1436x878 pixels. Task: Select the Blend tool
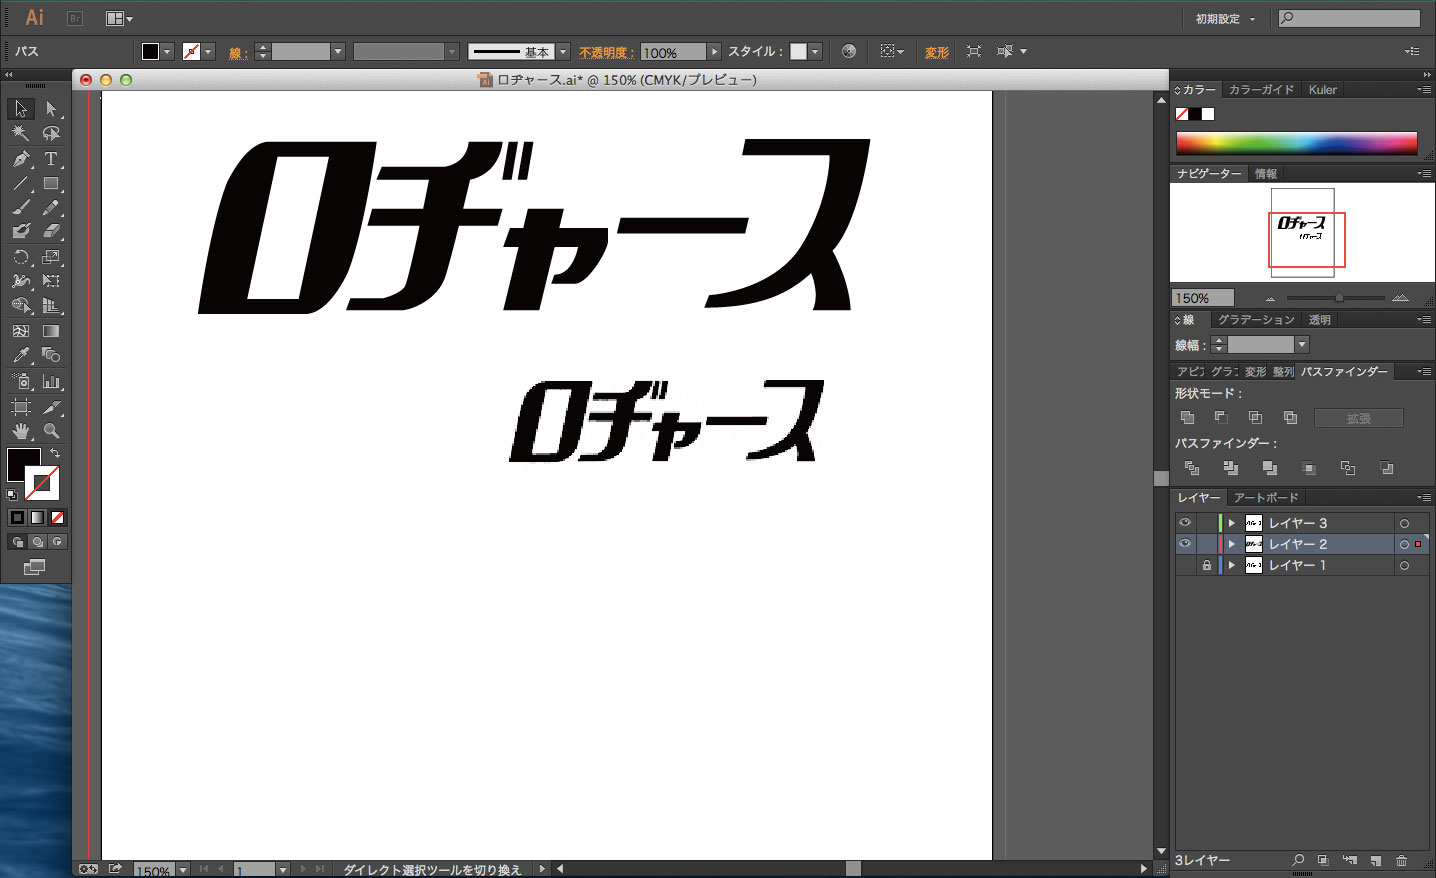click(x=51, y=355)
